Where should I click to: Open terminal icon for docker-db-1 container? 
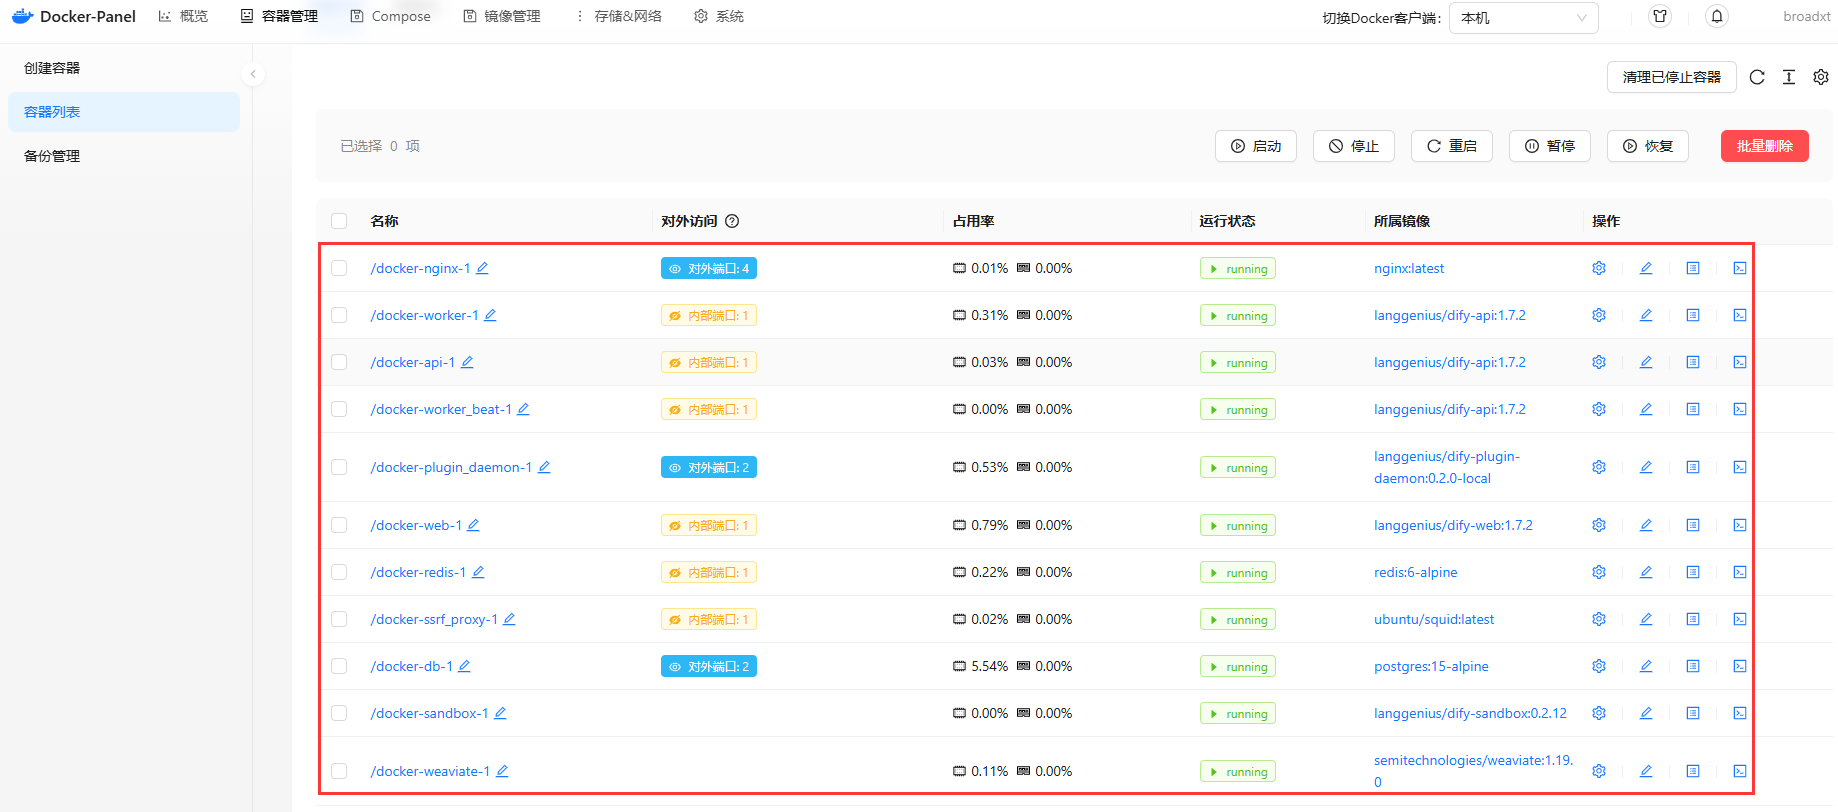[1740, 666]
